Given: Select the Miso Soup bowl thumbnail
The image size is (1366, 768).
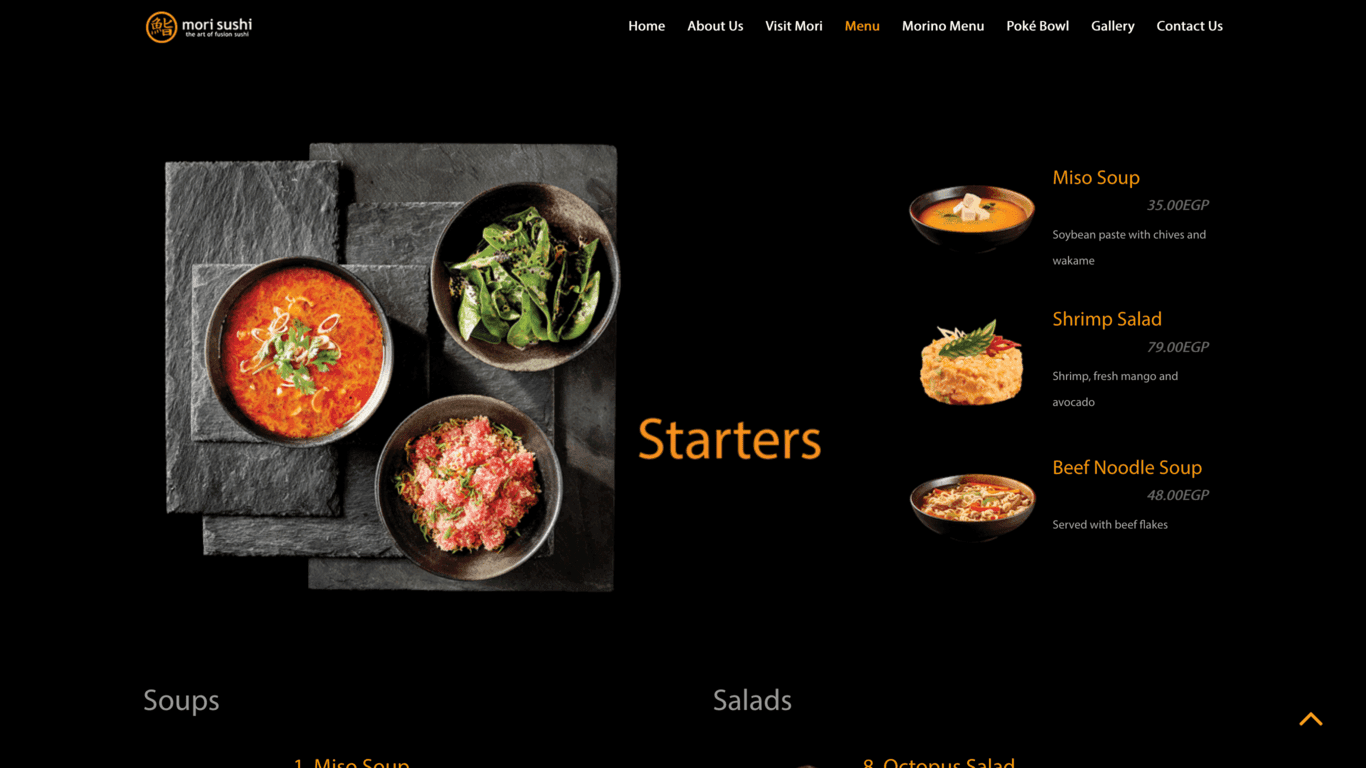Looking at the screenshot, I should pyautogui.click(x=972, y=216).
